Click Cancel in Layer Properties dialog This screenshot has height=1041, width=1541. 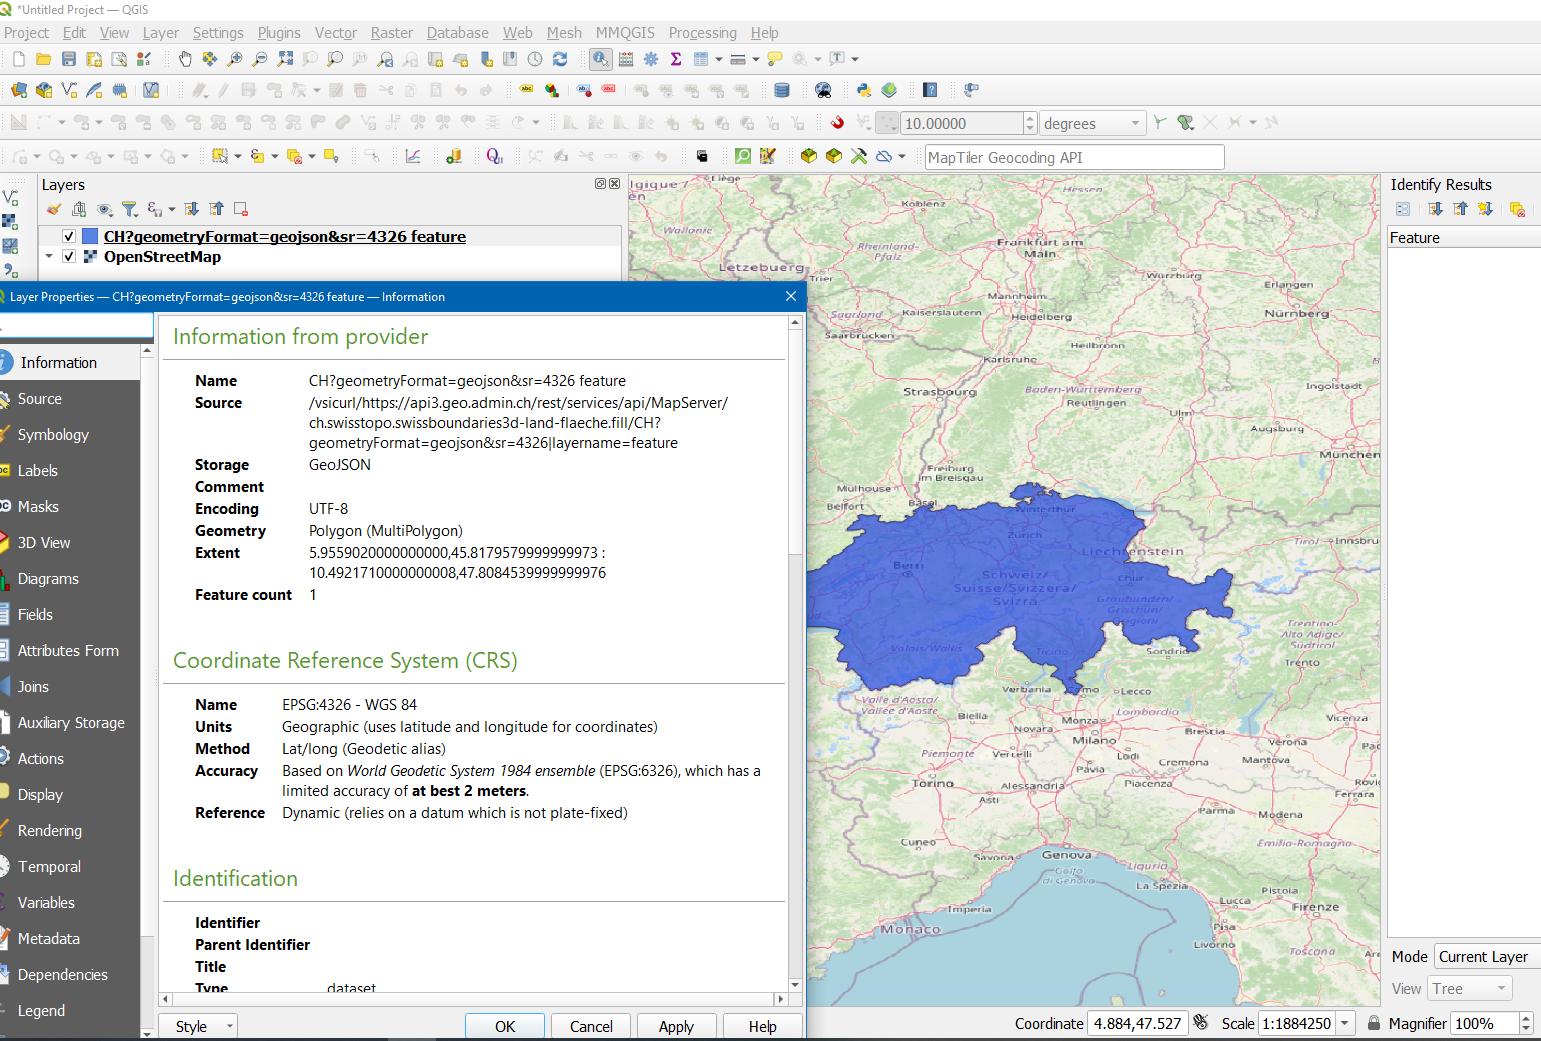coord(591,1026)
